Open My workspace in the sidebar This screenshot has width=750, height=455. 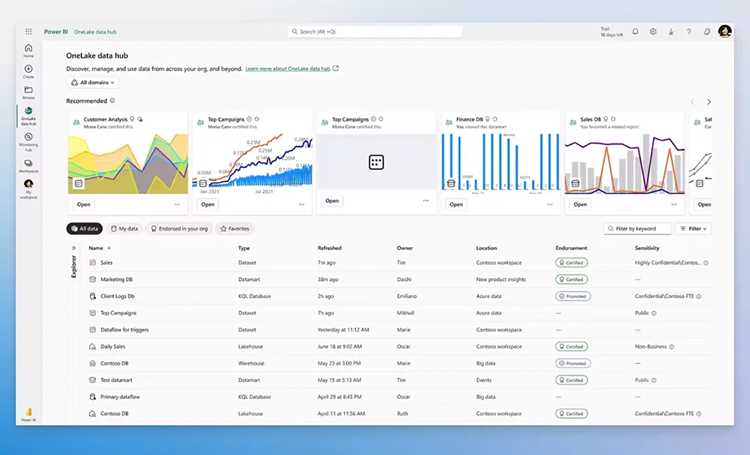click(x=29, y=189)
